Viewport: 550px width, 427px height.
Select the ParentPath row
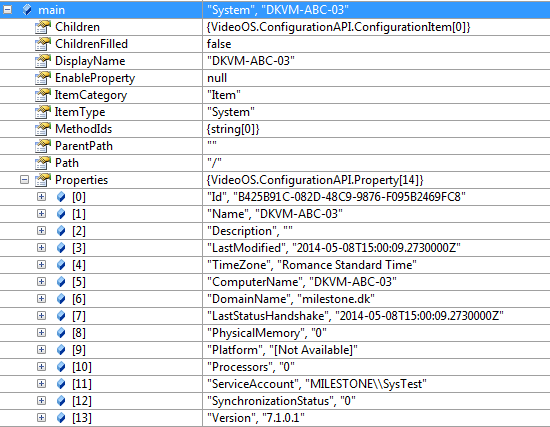point(275,146)
